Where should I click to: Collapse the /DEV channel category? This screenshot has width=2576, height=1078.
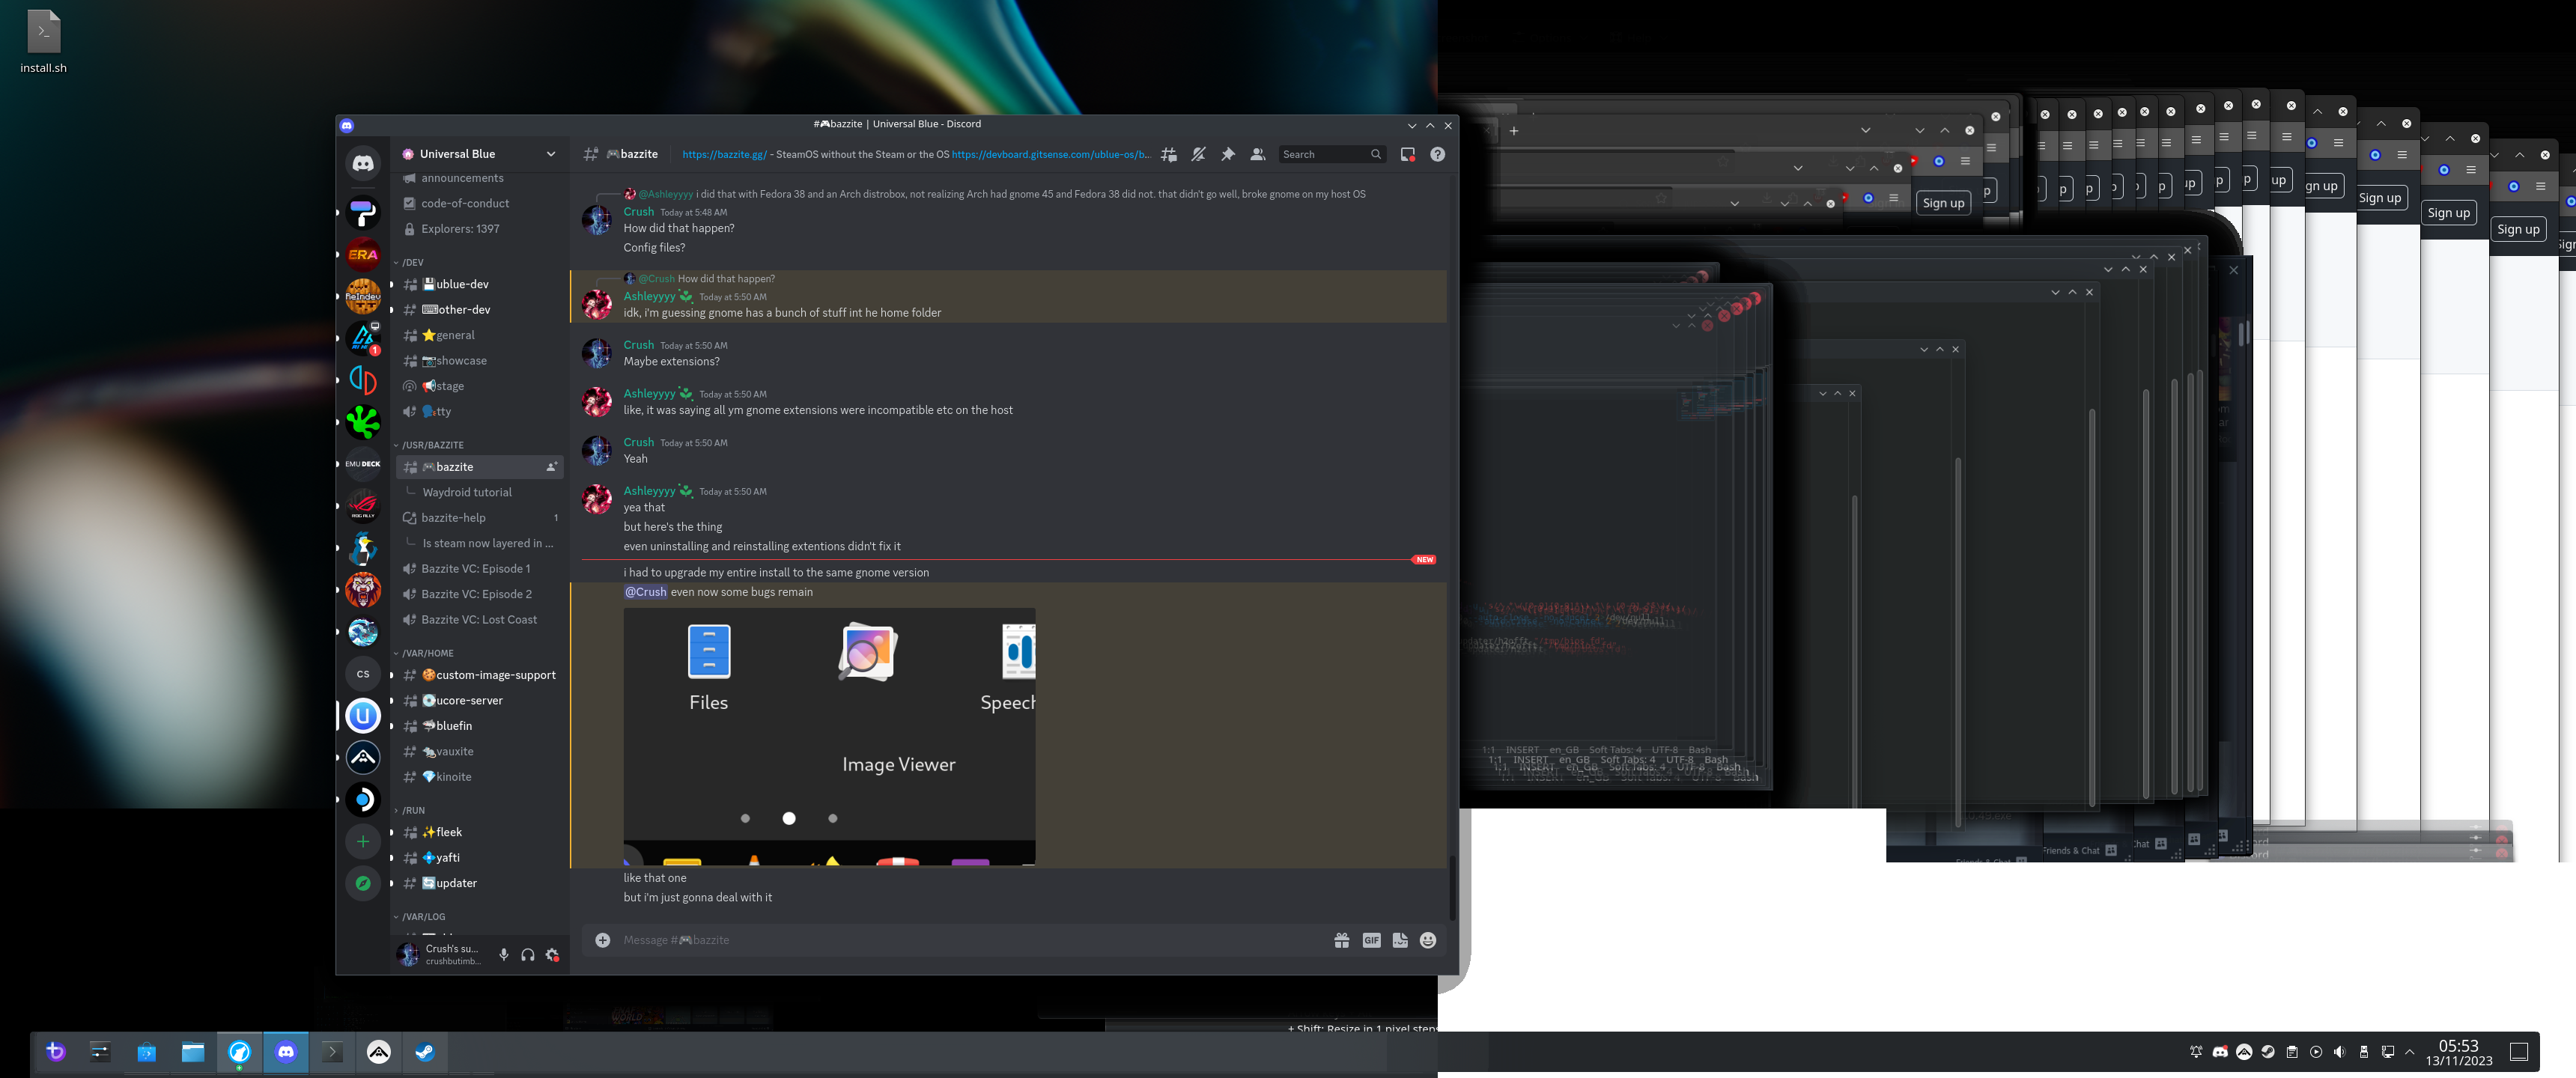point(412,262)
